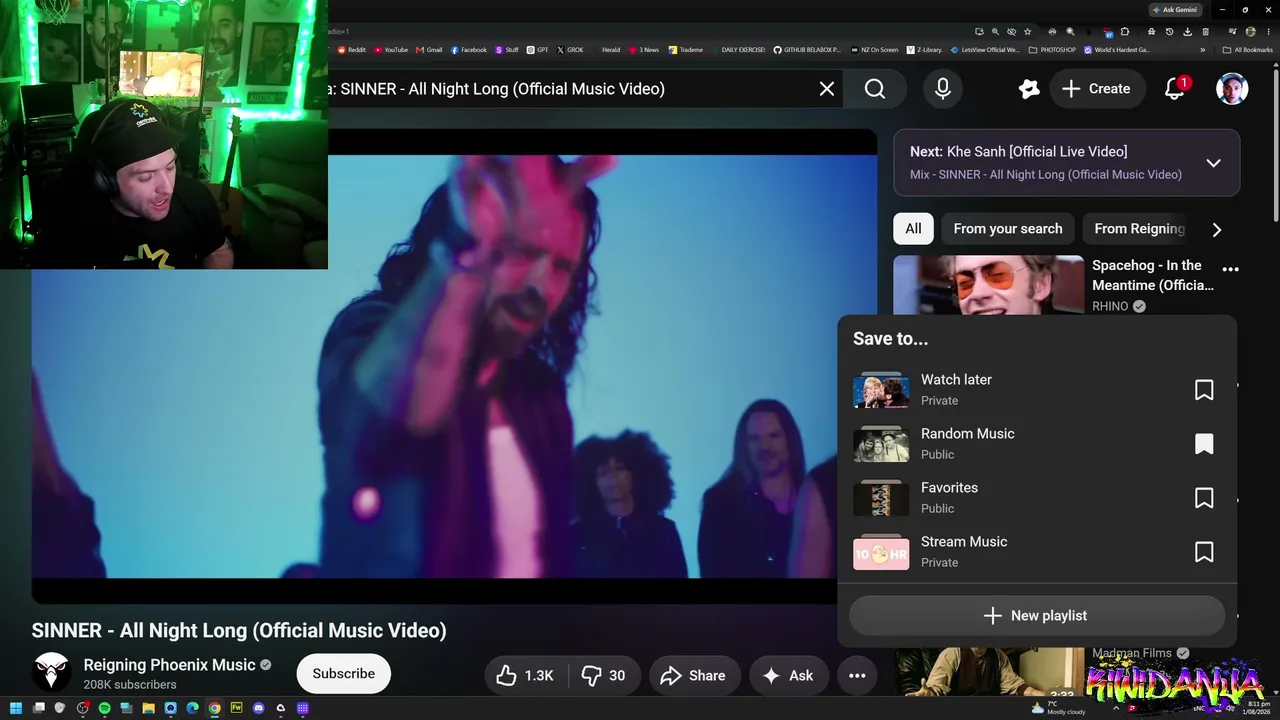Click Reigning Phoenix Music channel avatar
Screen dimensions: 1280x720
51,673
